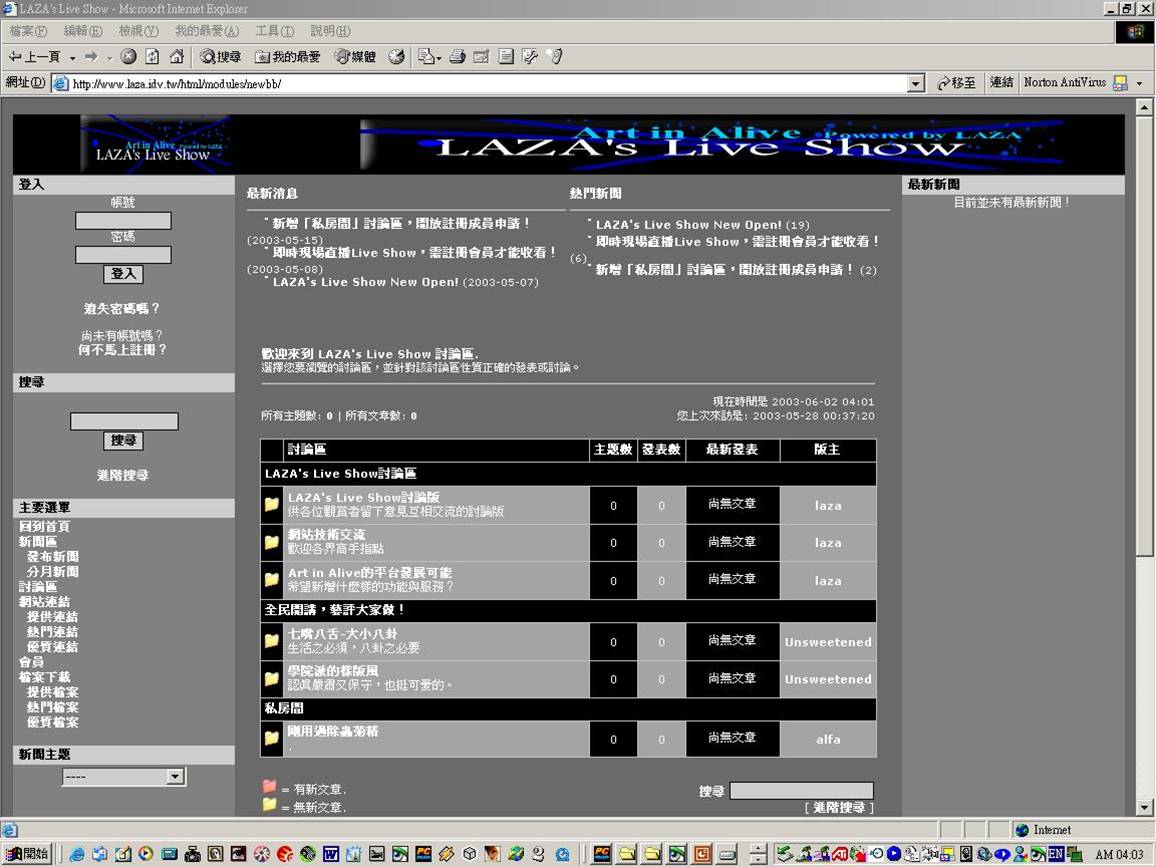Image resolution: width=1156 pixels, height=867 pixels.
Task: Click the folder icon beside 七嘴八舌-大小八卦
Action: [271, 642]
